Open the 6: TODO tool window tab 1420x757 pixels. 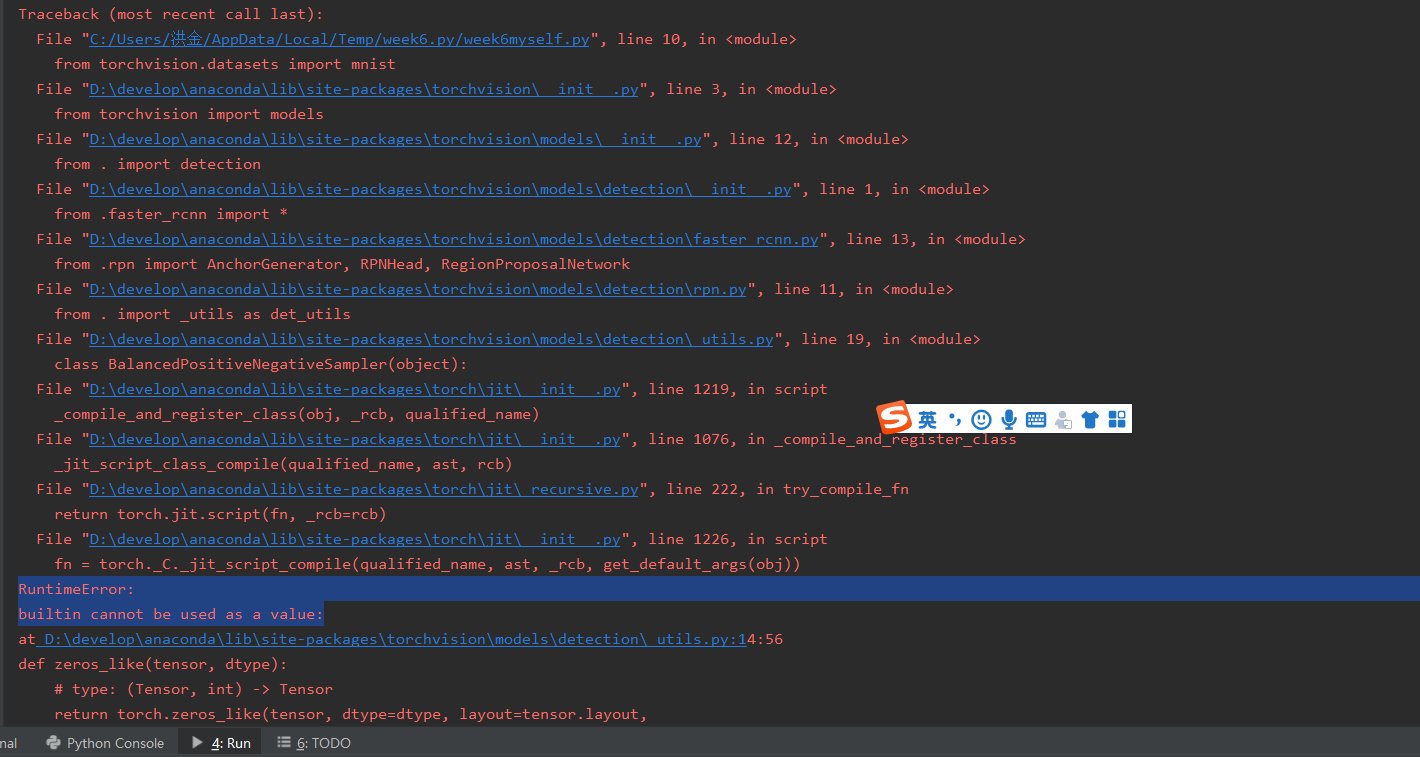coord(314,743)
